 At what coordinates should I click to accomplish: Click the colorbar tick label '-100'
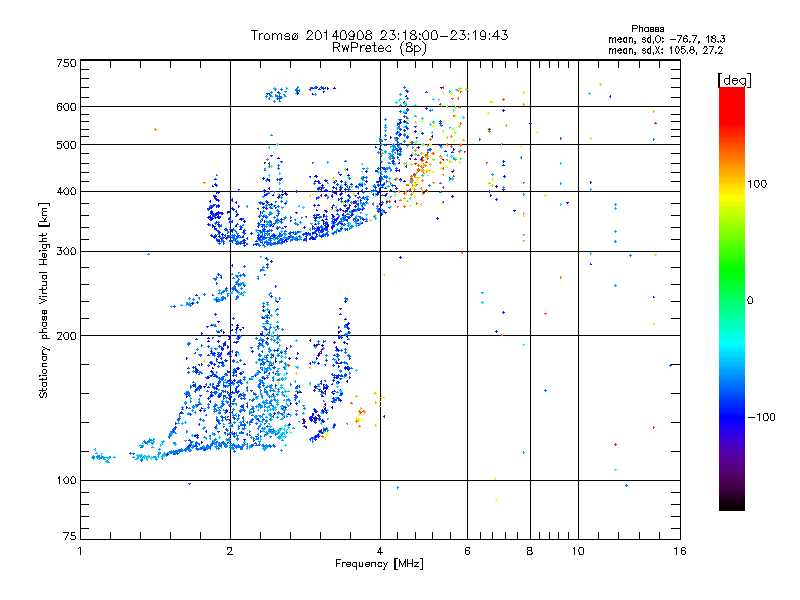(x=762, y=417)
